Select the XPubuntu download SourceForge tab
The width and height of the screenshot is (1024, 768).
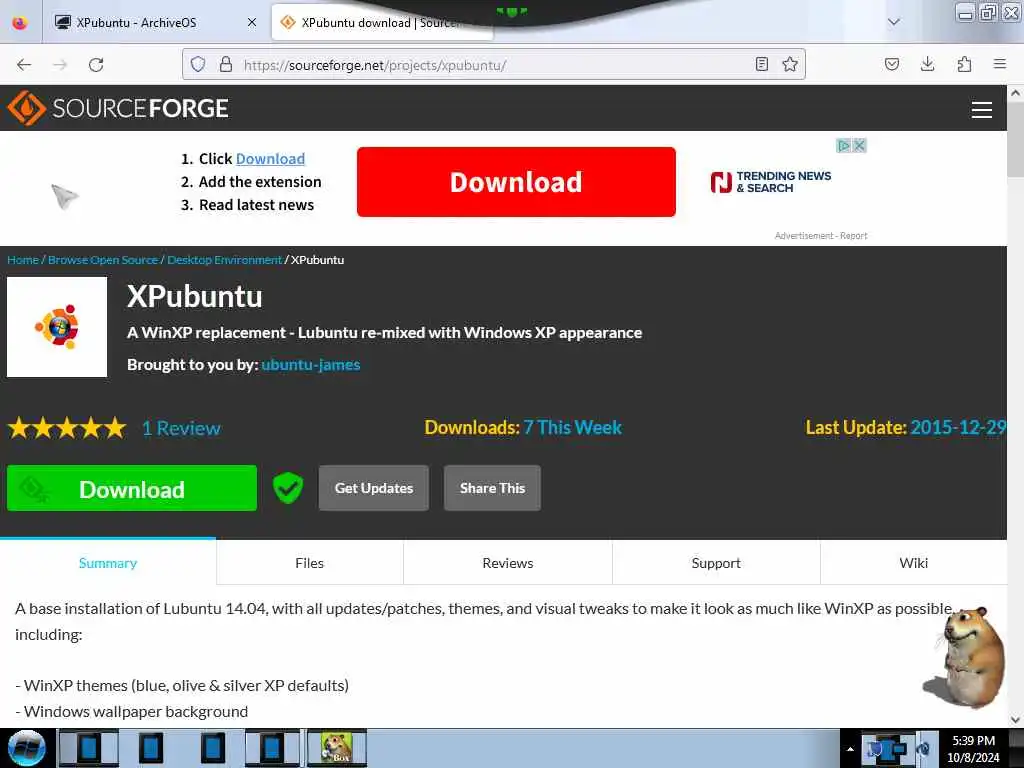coord(383,23)
